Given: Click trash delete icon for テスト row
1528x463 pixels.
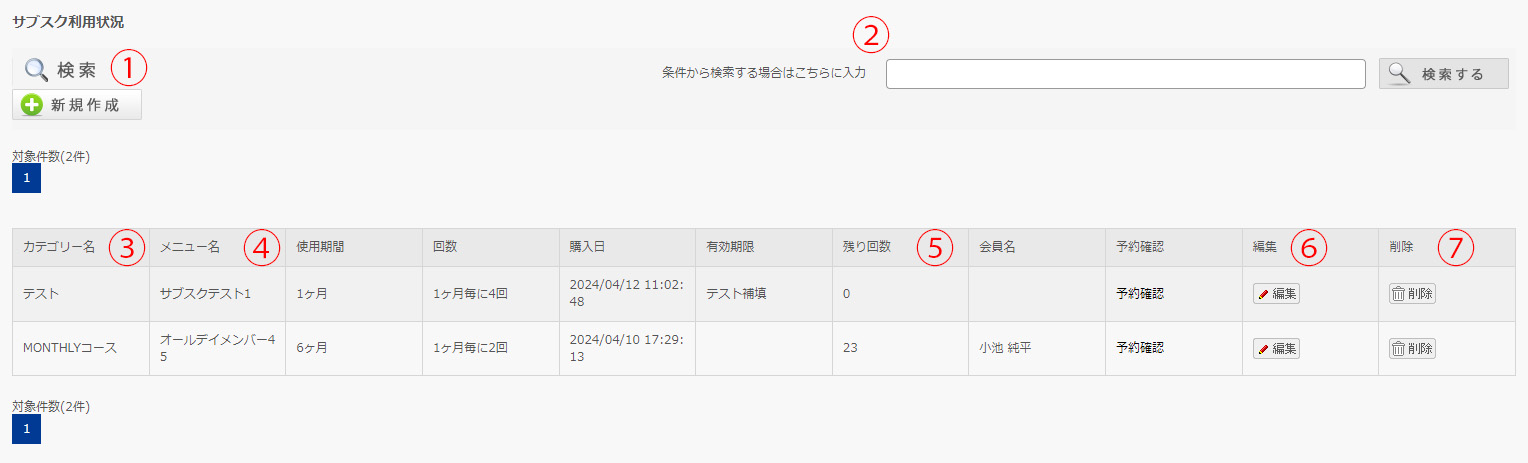Looking at the screenshot, I should [x=1398, y=294].
